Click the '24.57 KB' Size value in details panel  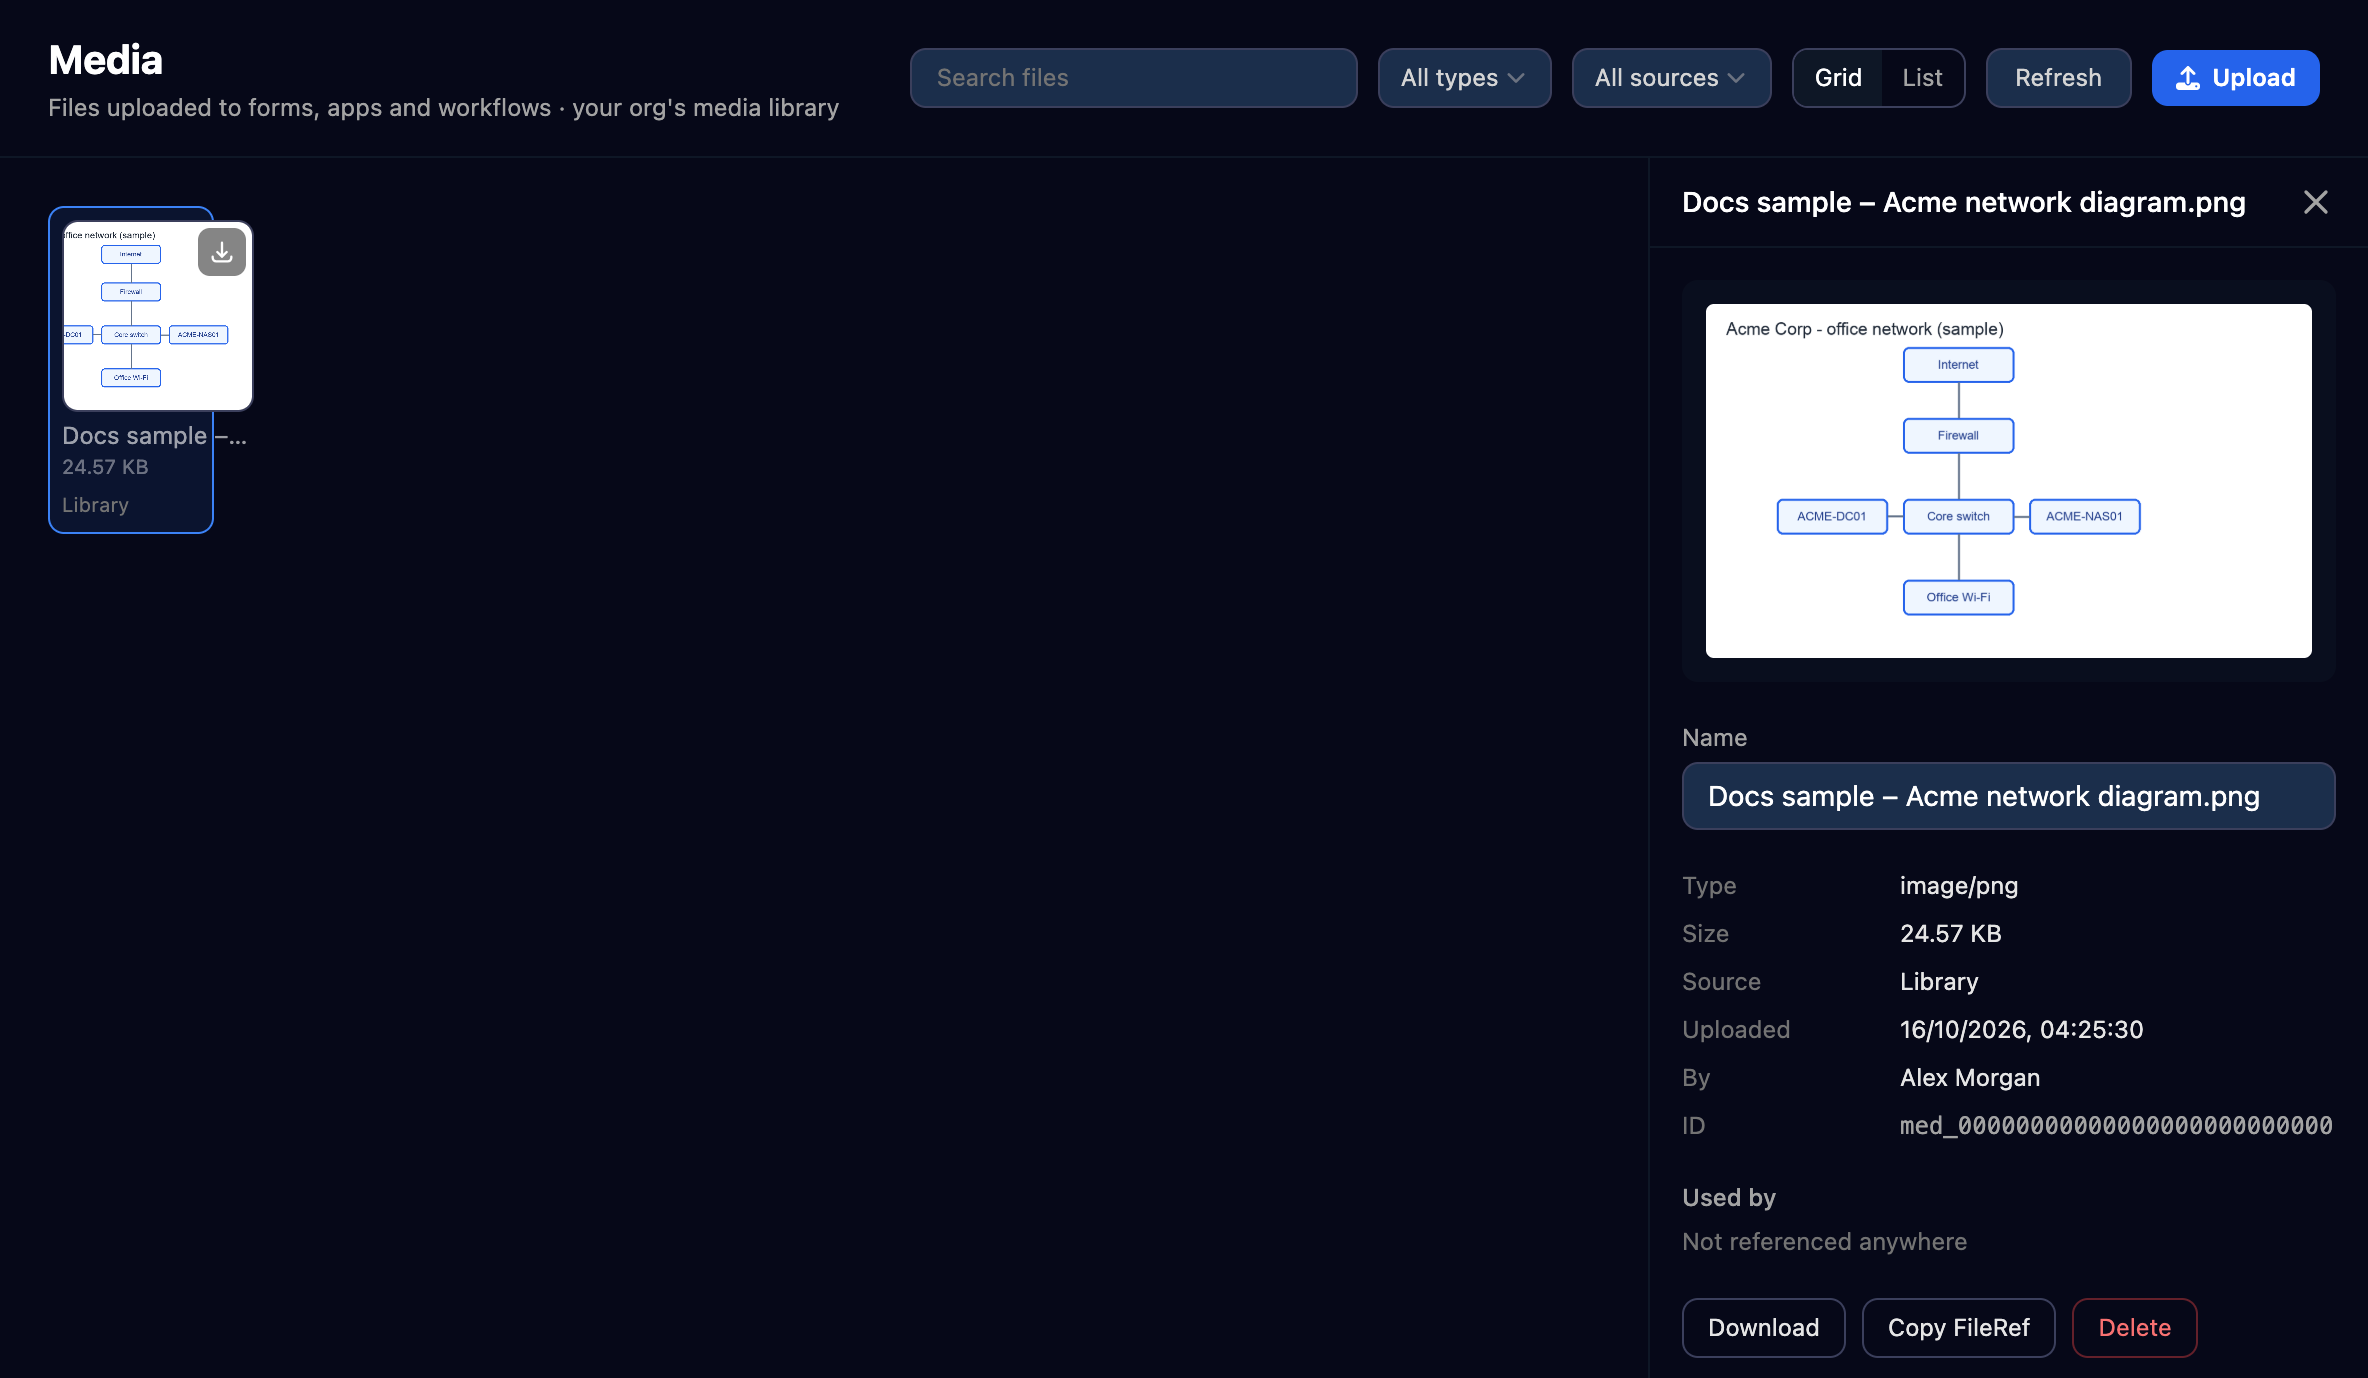(1950, 934)
